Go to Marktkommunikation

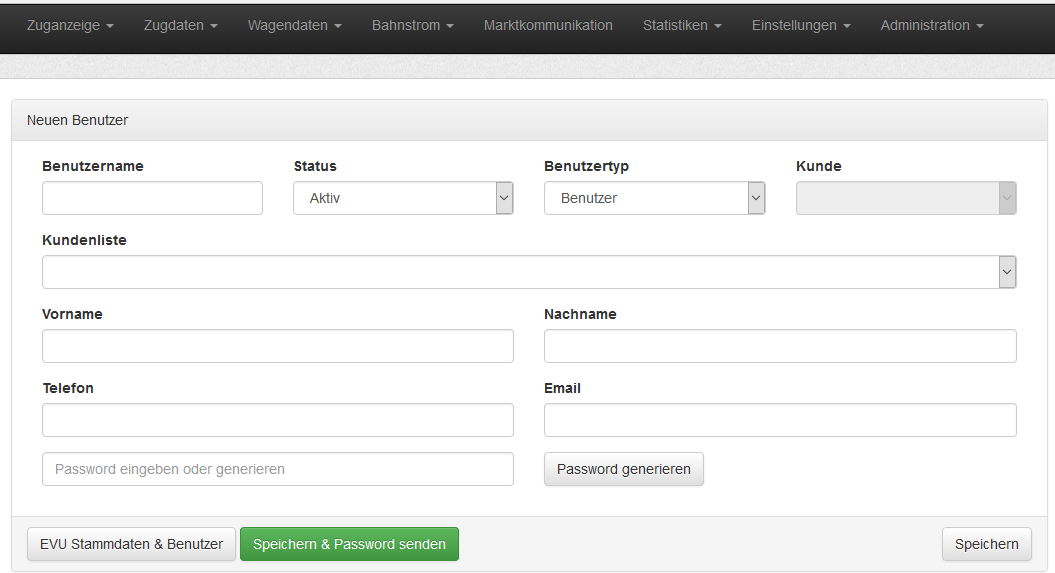pos(548,26)
